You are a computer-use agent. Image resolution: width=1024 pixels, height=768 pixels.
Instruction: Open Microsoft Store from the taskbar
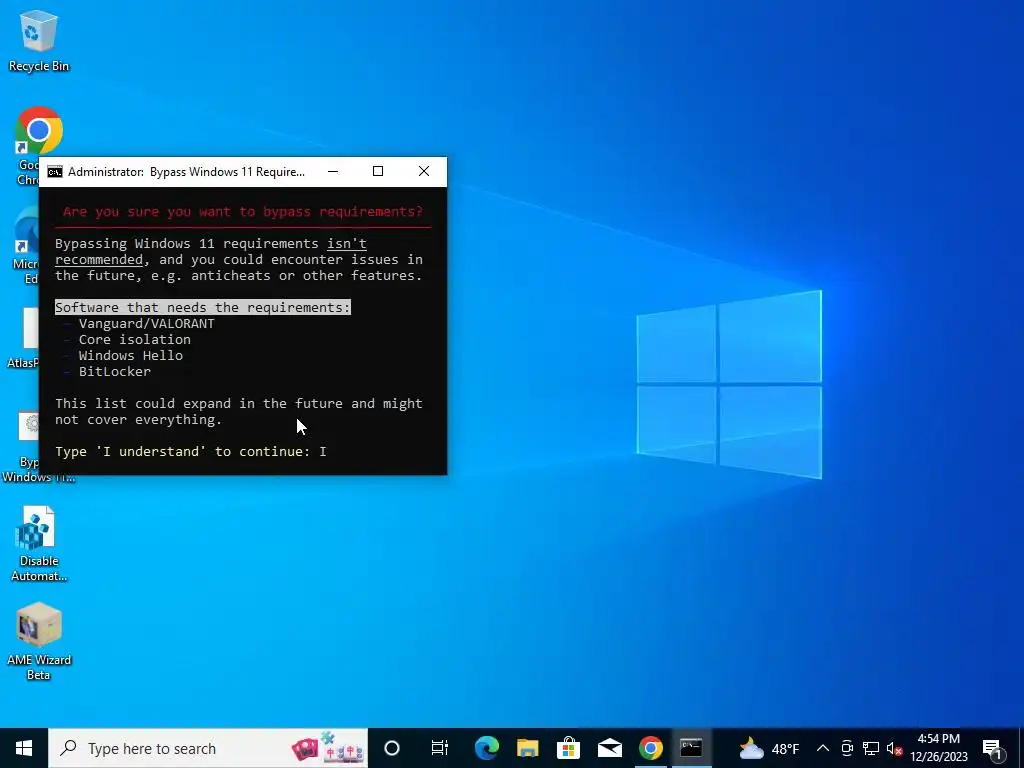pos(569,748)
